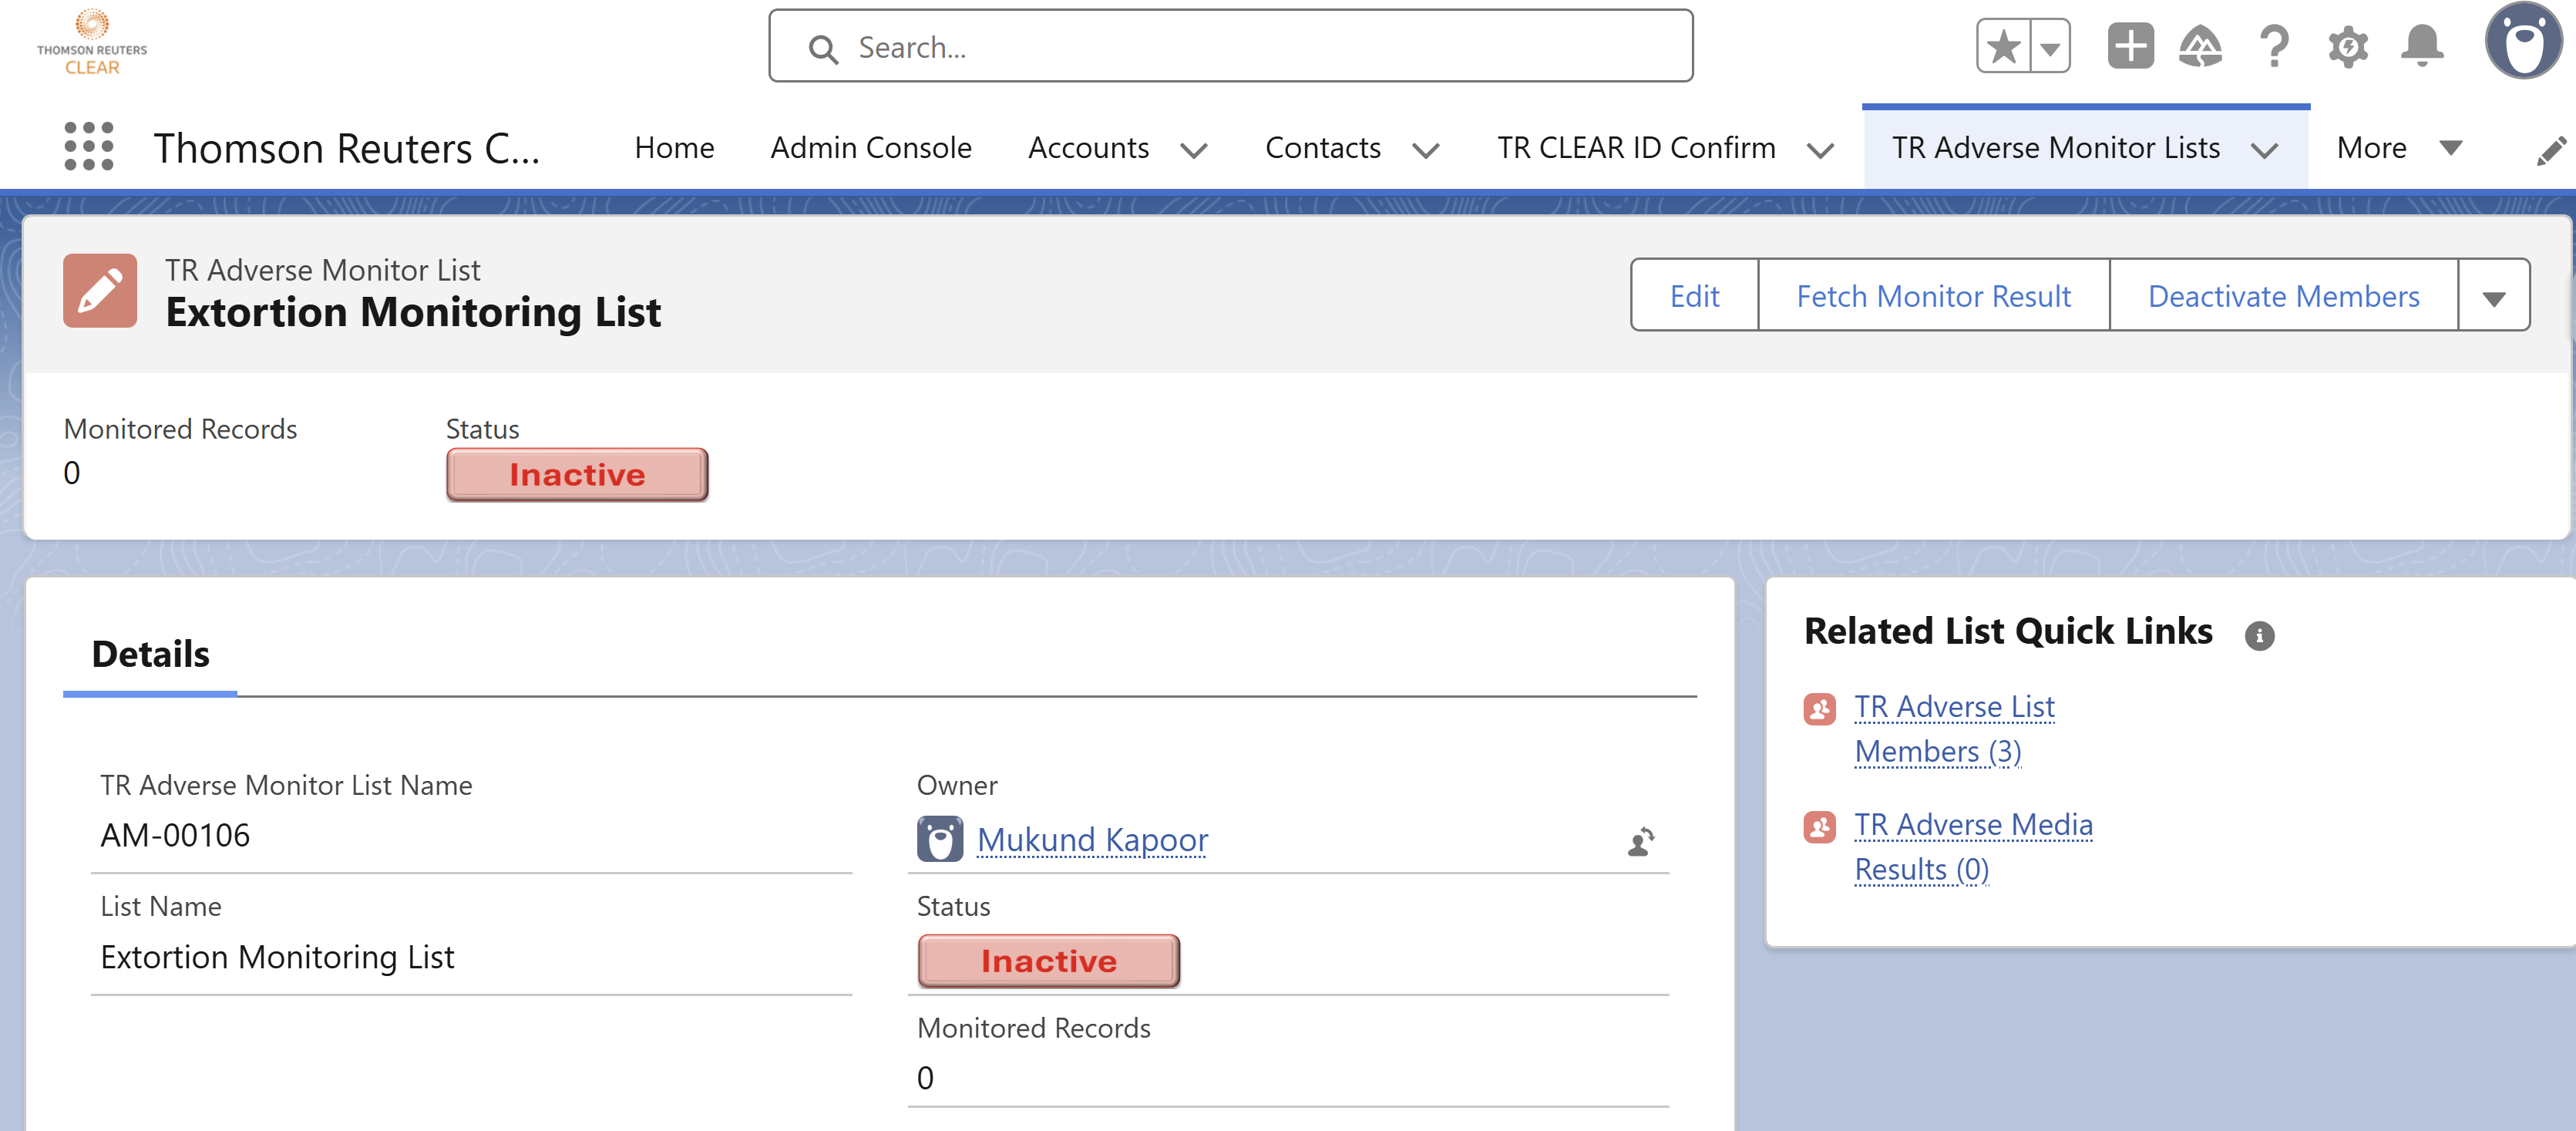Click the AM-00106 list name value
Viewport: 2576px width, 1131px height.
tap(175, 835)
